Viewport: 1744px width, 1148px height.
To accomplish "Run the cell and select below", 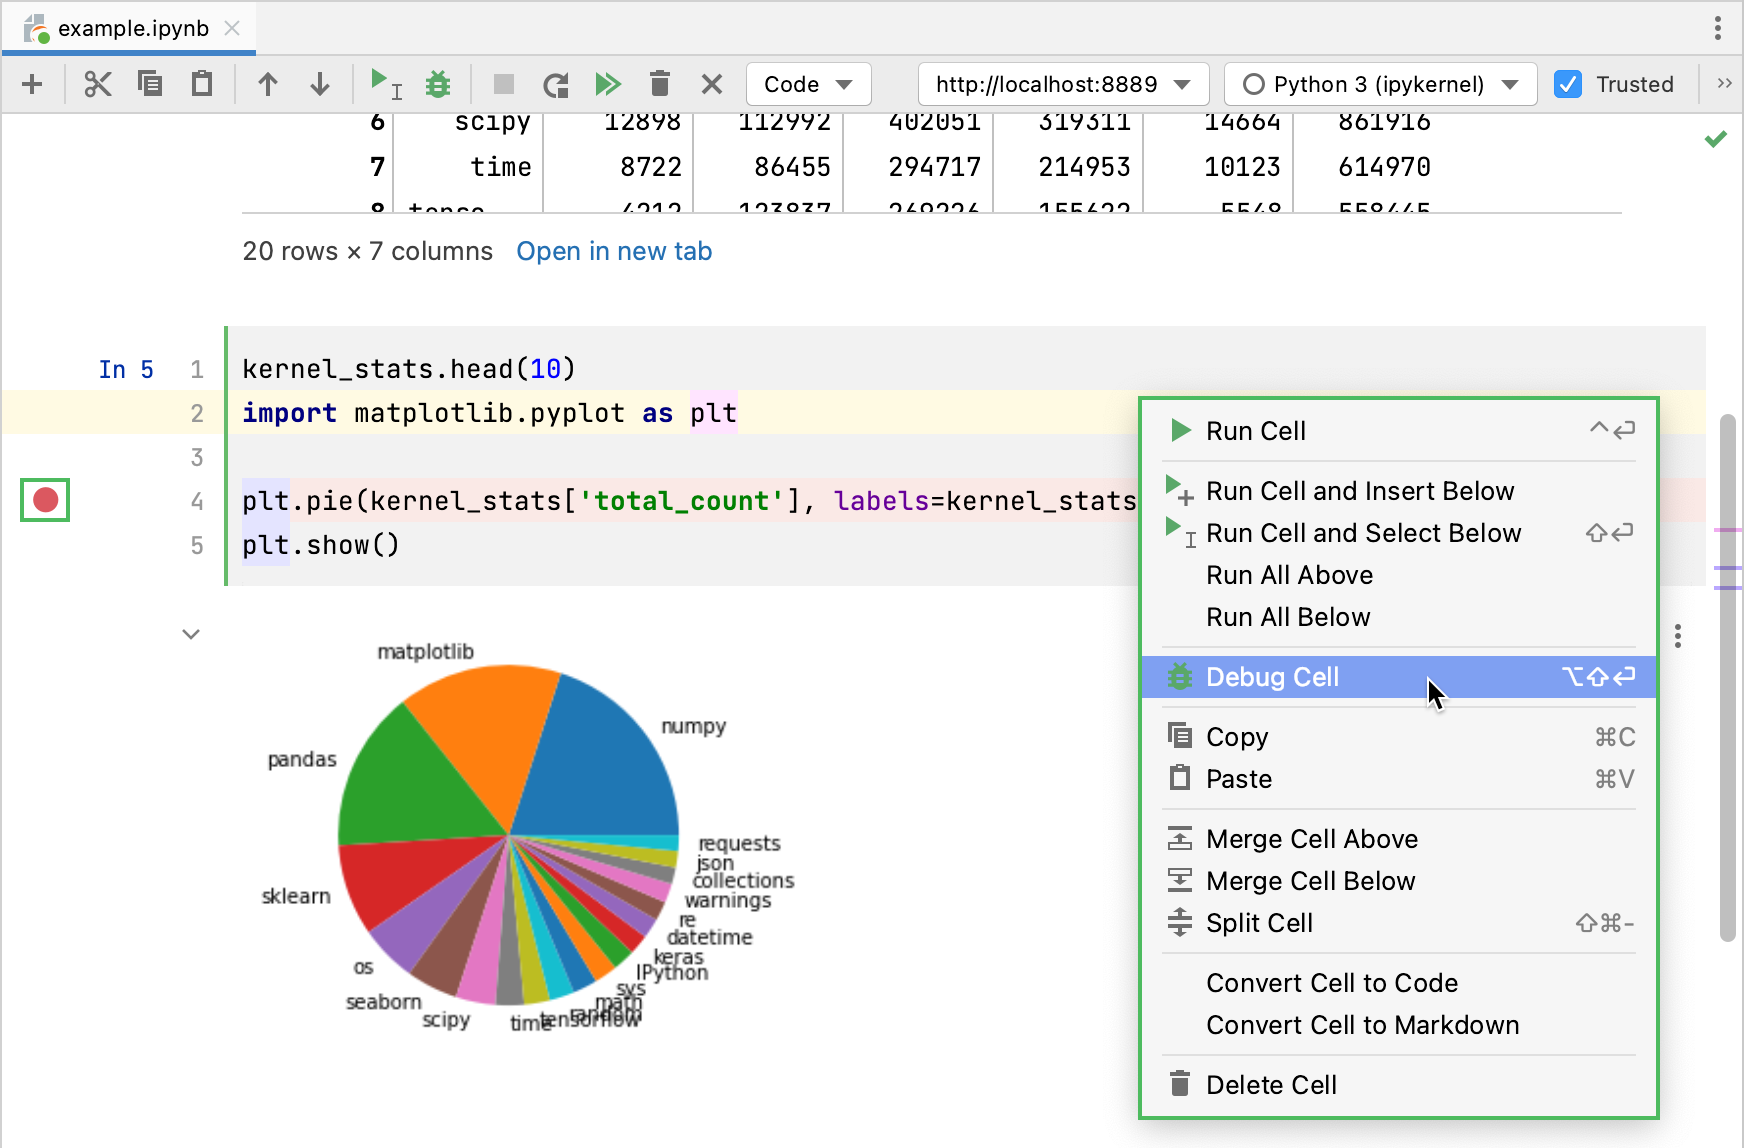I will click(x=385, y=84).
